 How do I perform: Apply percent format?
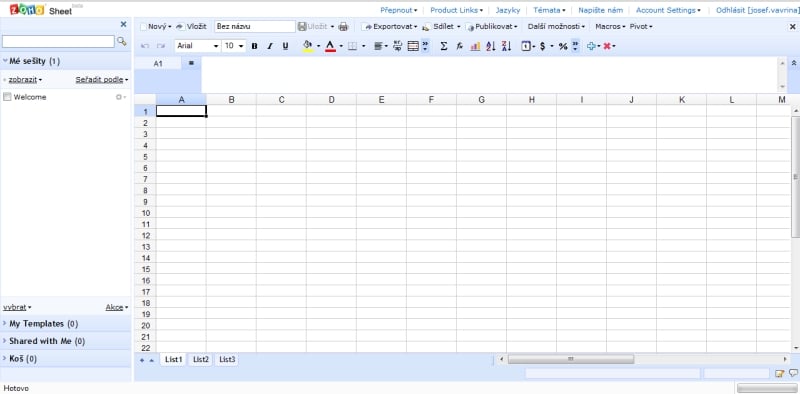point(563,46)
